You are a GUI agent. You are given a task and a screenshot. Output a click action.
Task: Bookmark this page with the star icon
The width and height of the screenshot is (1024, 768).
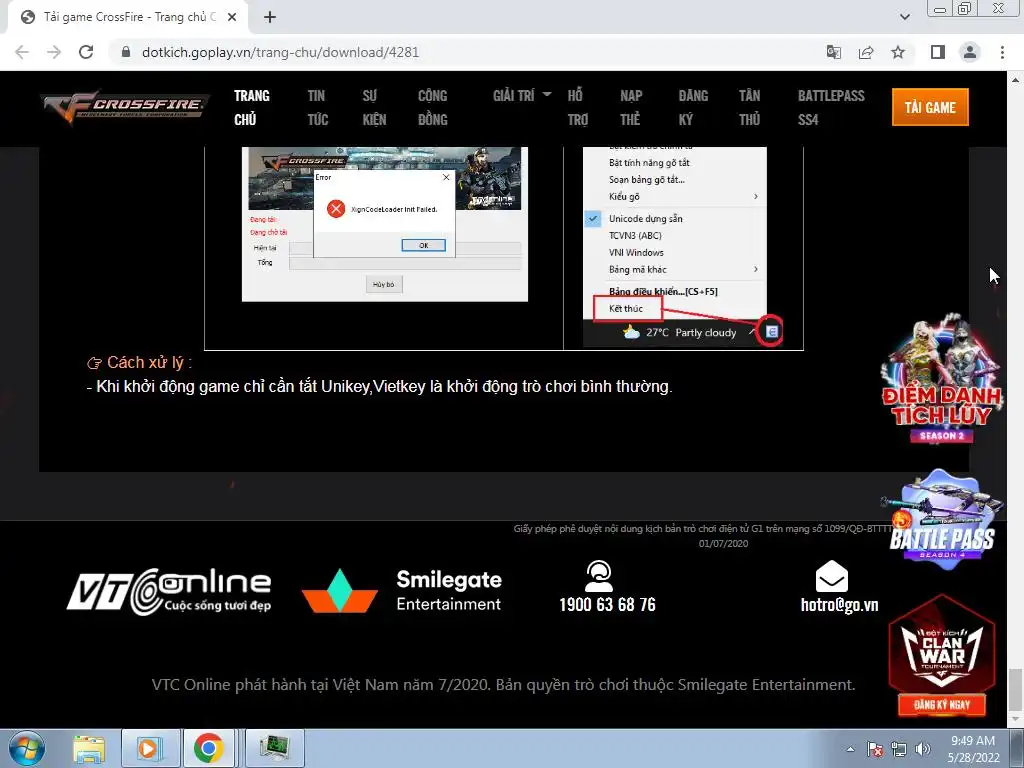(x=898, y=52)
